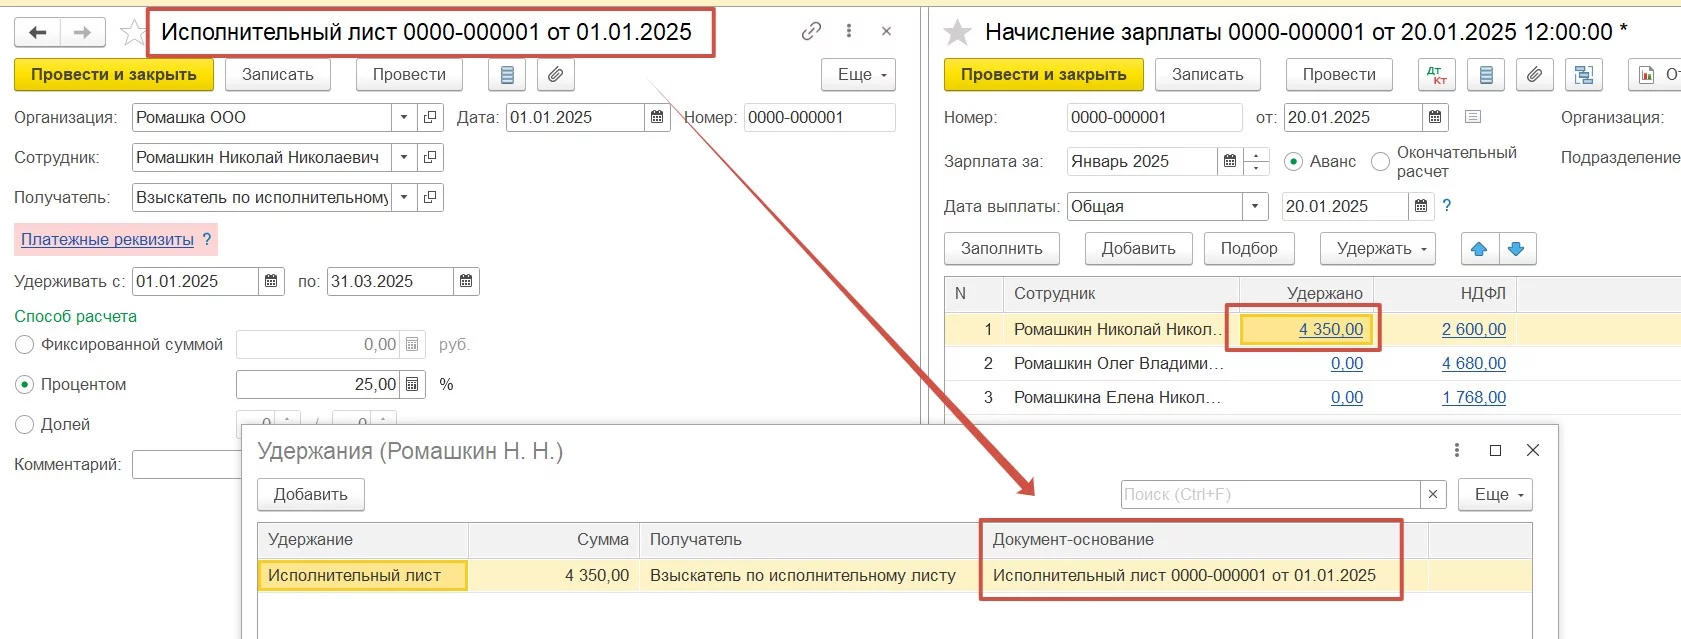This screenshot has width=1681, height=639.
Task: Choose Аванс payroll type
Action: (x=1293, y=161)
